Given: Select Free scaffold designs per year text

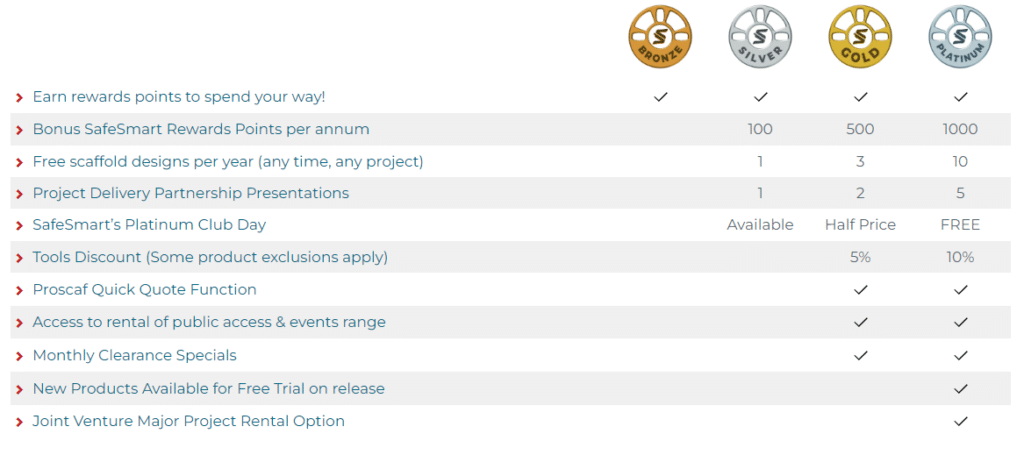Looking at the screenshot, I should coord(228,161).
